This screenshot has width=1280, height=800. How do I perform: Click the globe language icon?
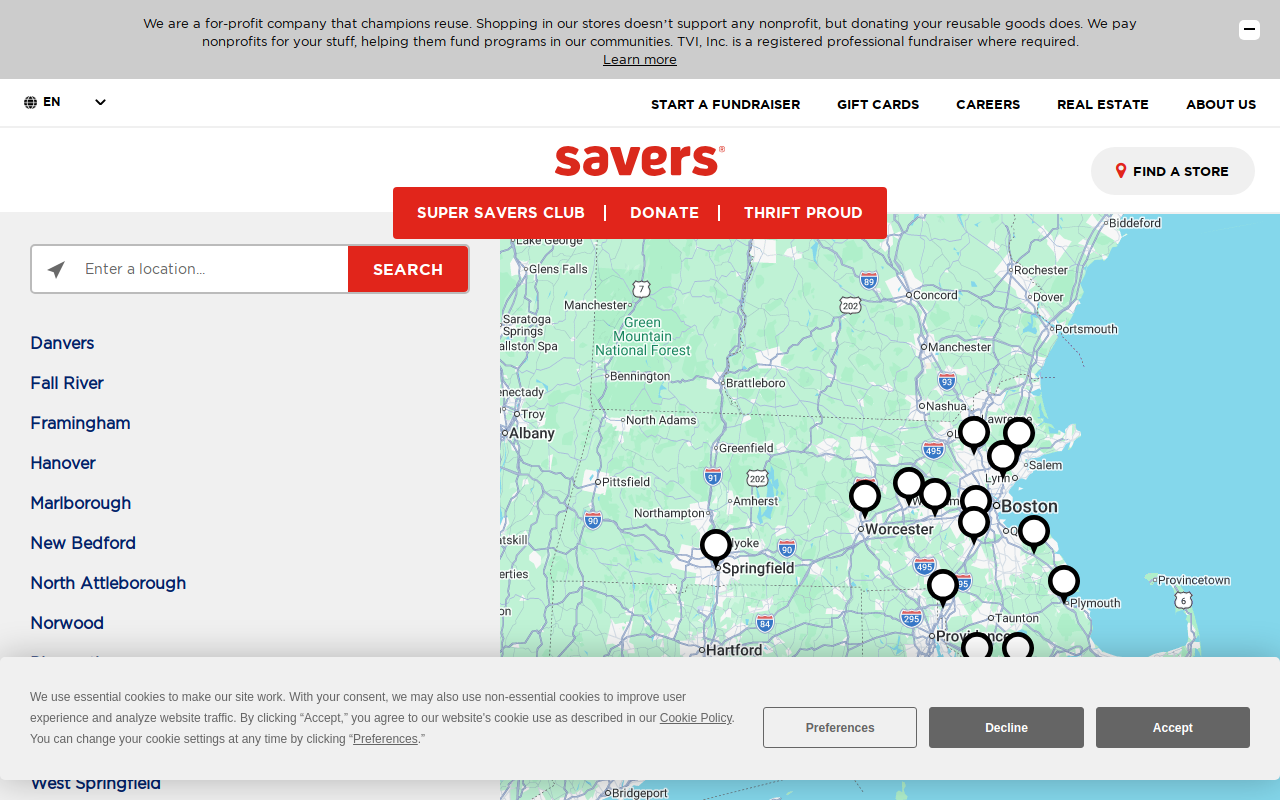[x=30, y=102]
